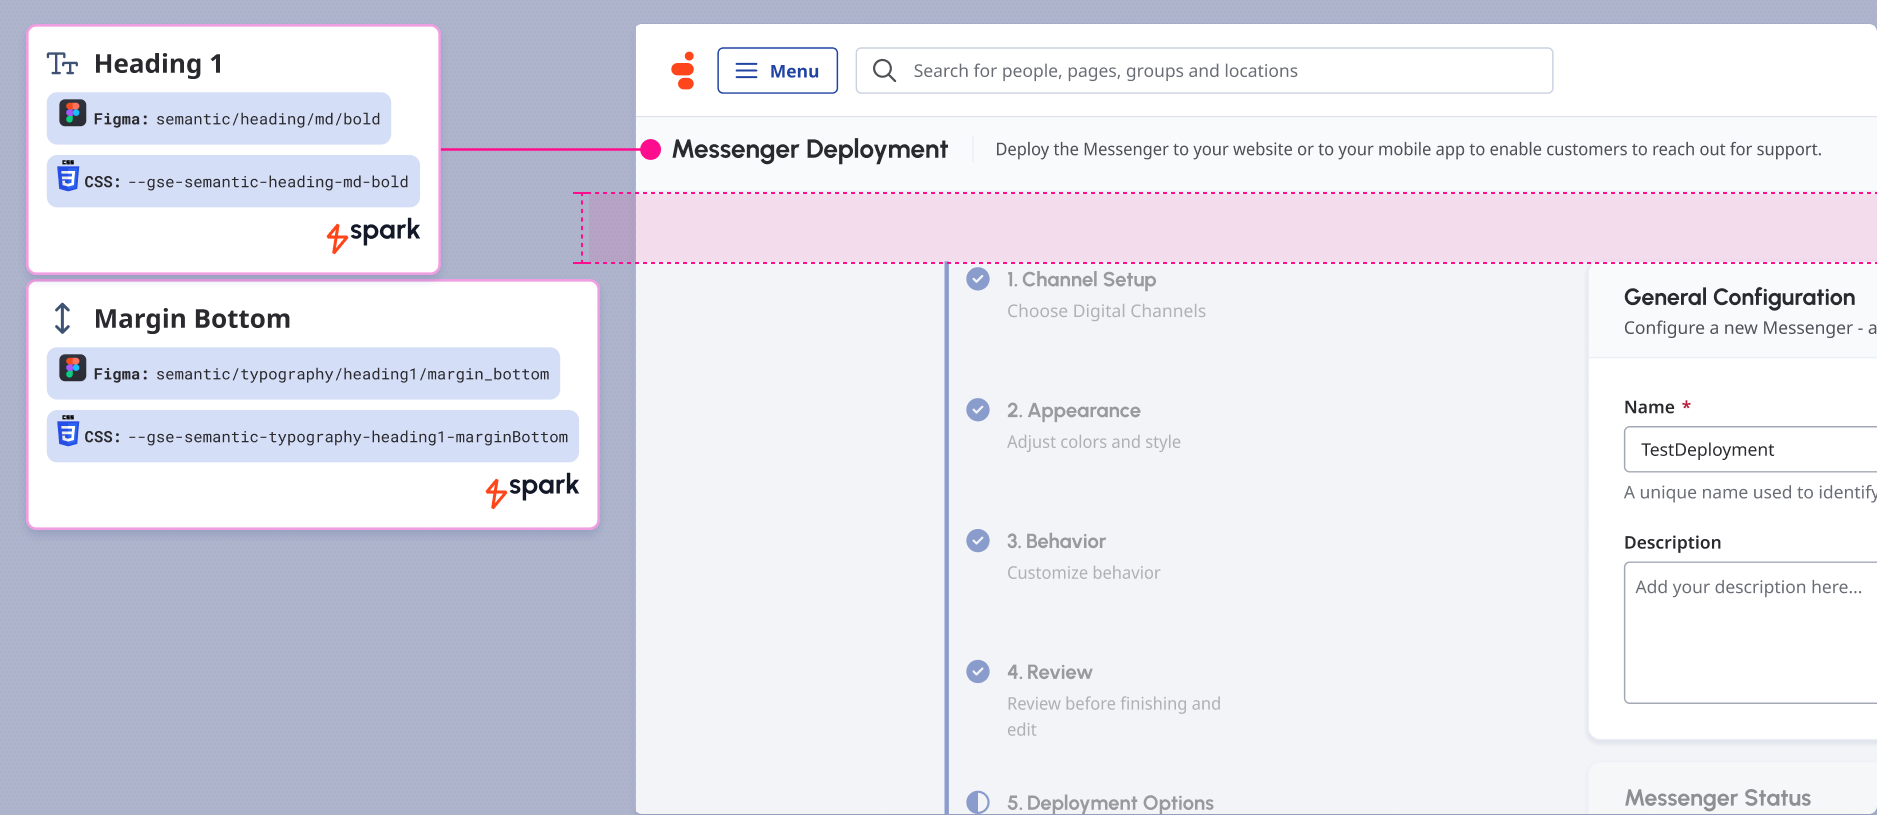Go to the 2. Appearance step
Image resolution: width=1877 pixels, height=815 pixels.
coord(1073,411)
